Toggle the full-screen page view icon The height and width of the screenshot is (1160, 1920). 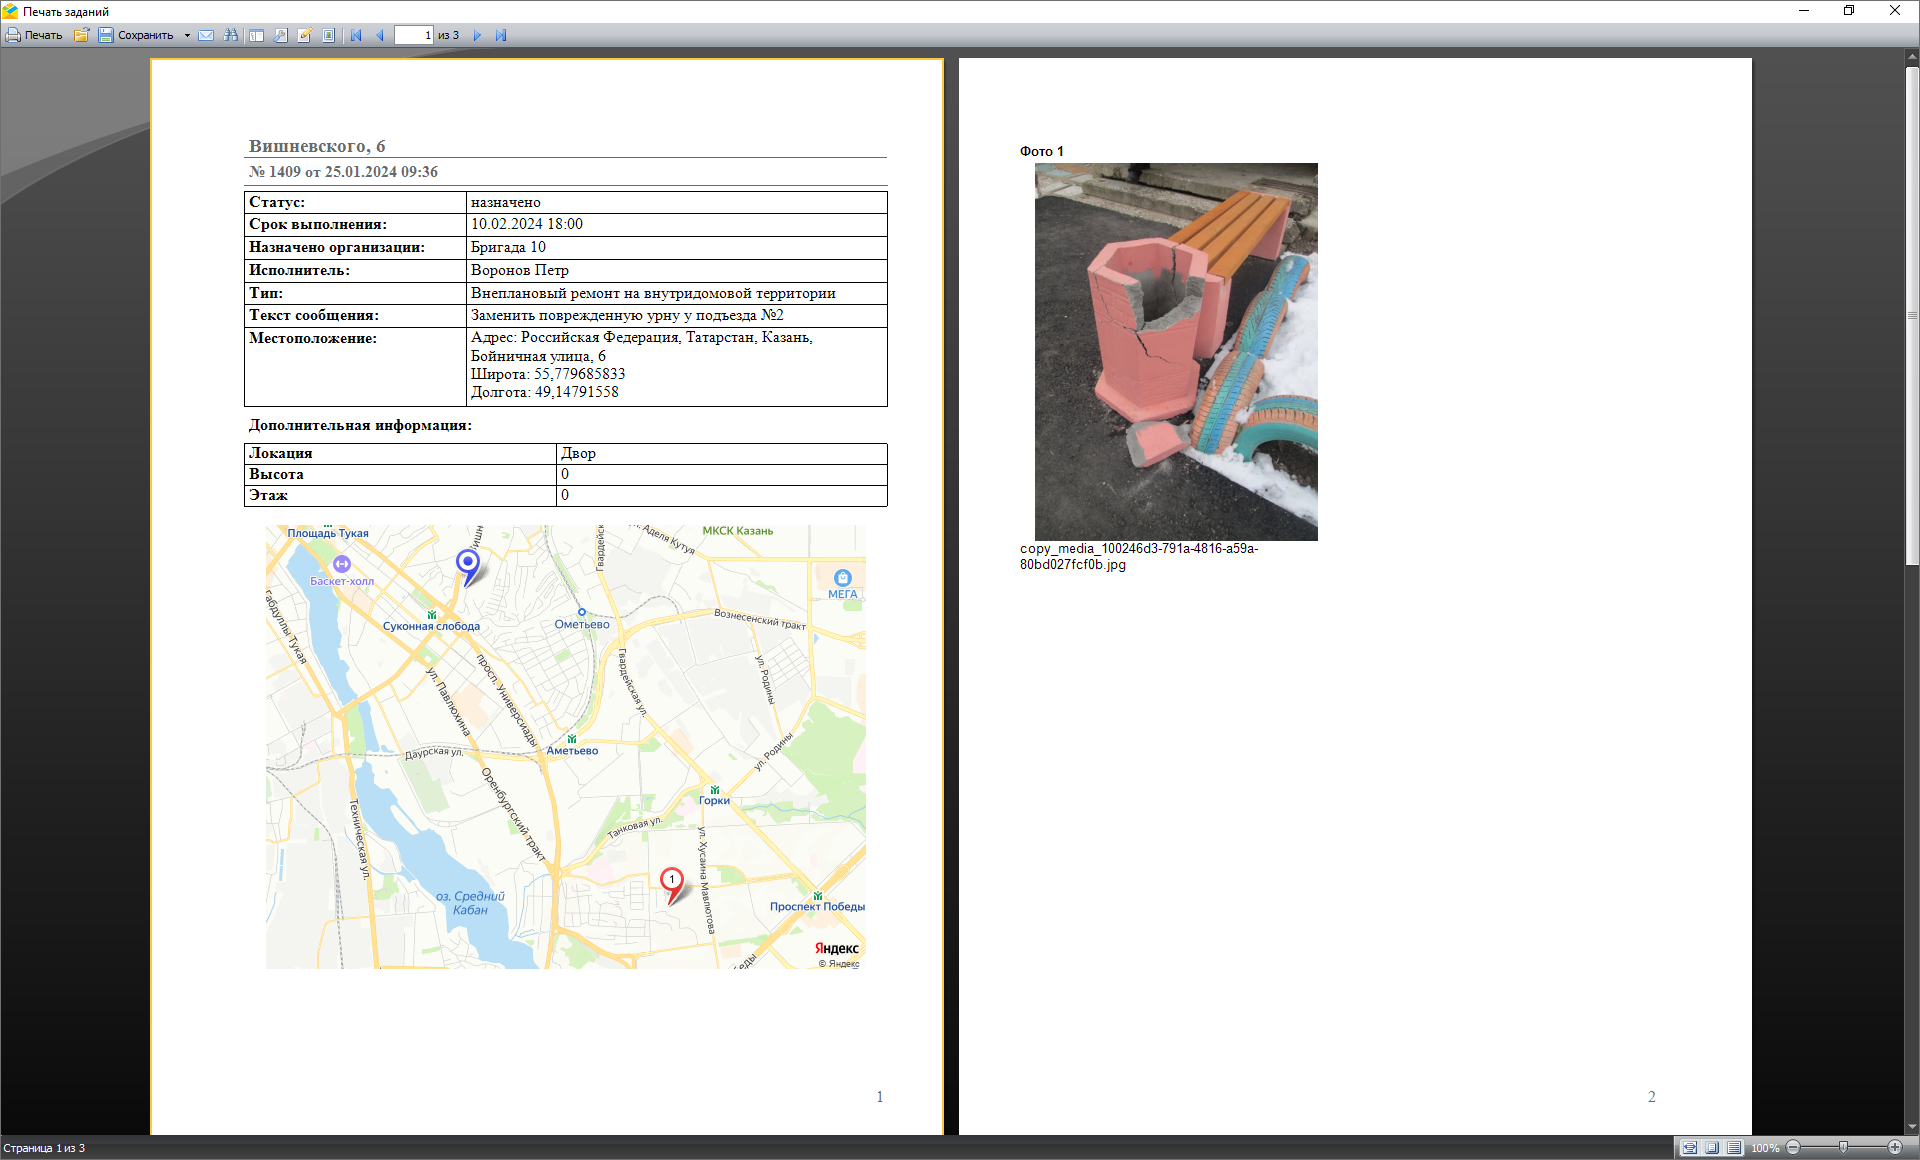point(329,35)
